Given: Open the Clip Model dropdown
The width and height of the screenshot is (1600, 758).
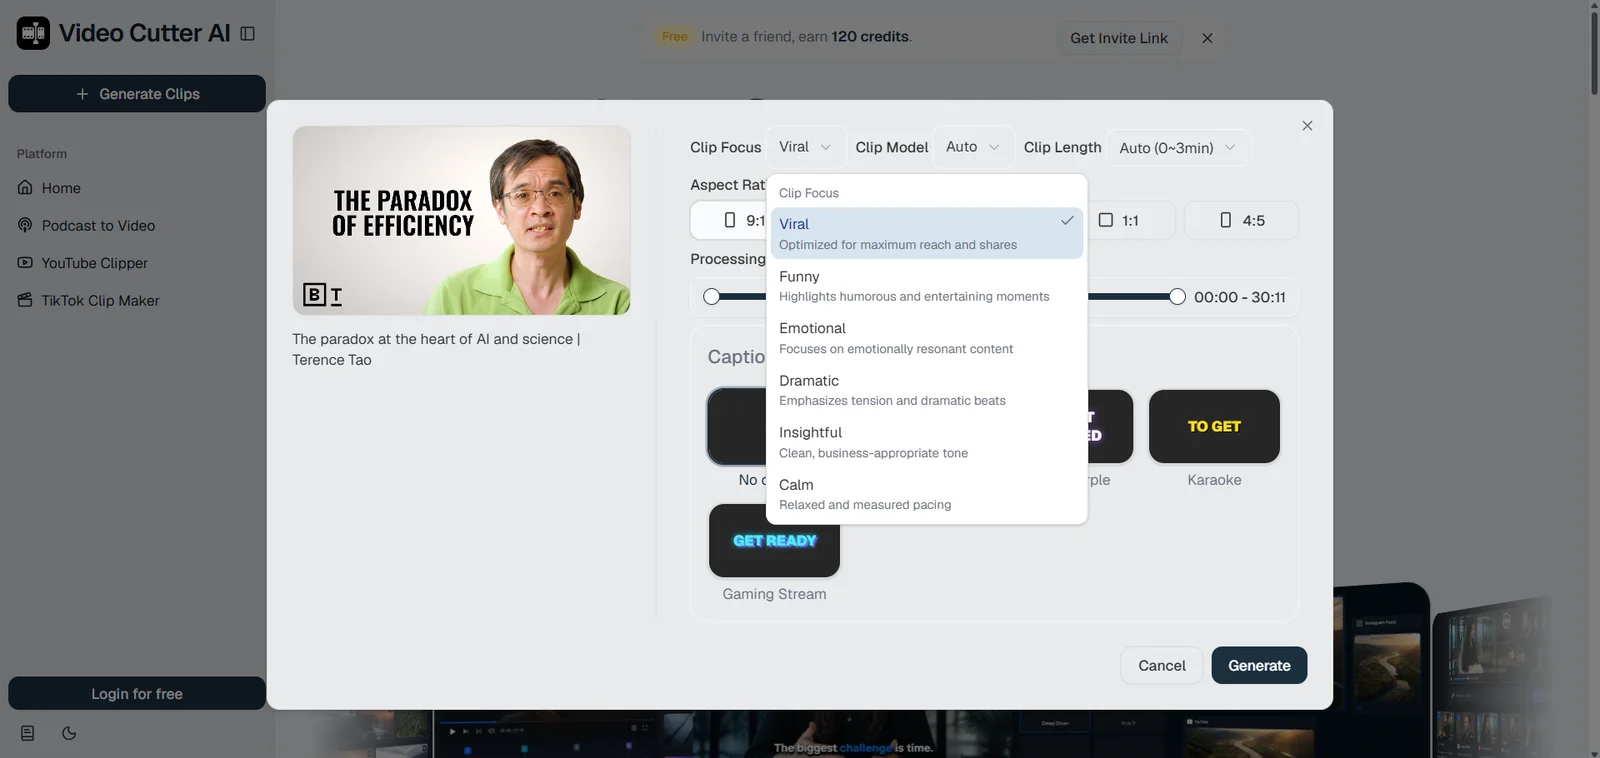Looking at the screenshot, I should 974,147.
